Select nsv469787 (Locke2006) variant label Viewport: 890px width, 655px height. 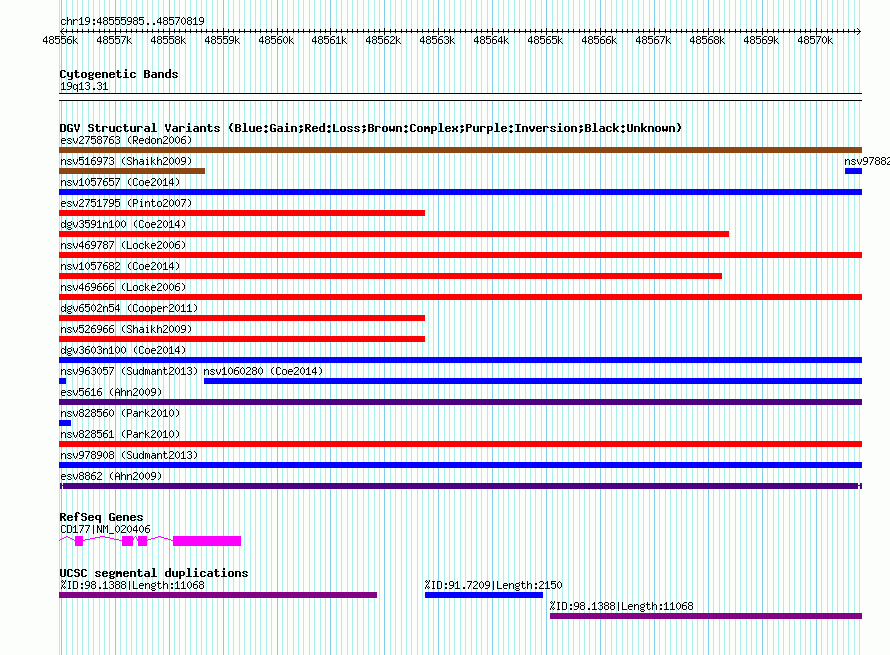point(123,245)
